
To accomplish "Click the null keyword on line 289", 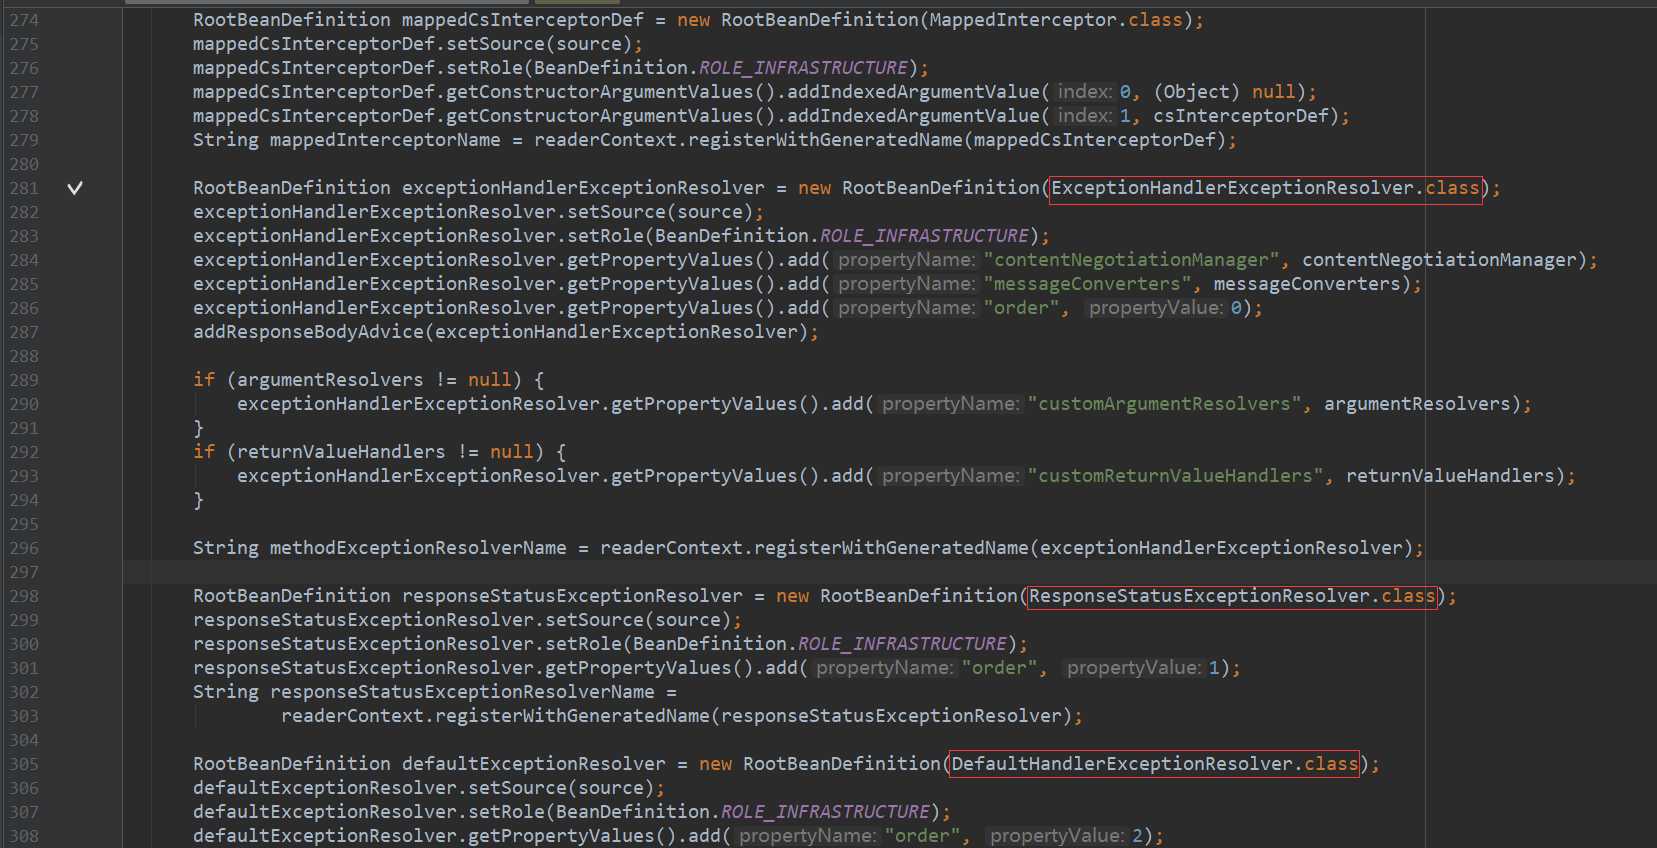I will [x=490, y=380].
